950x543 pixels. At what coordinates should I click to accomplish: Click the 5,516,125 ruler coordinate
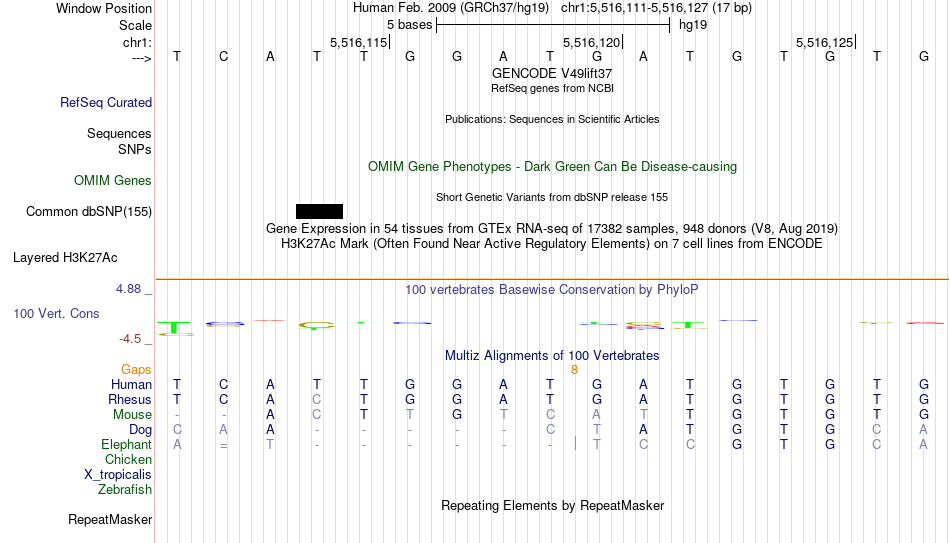[824, 42]
